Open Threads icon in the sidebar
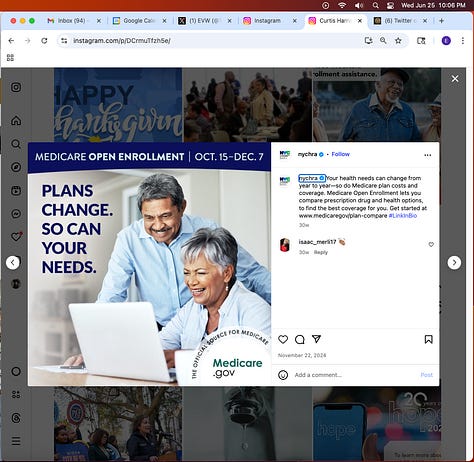 pos(16,418)
